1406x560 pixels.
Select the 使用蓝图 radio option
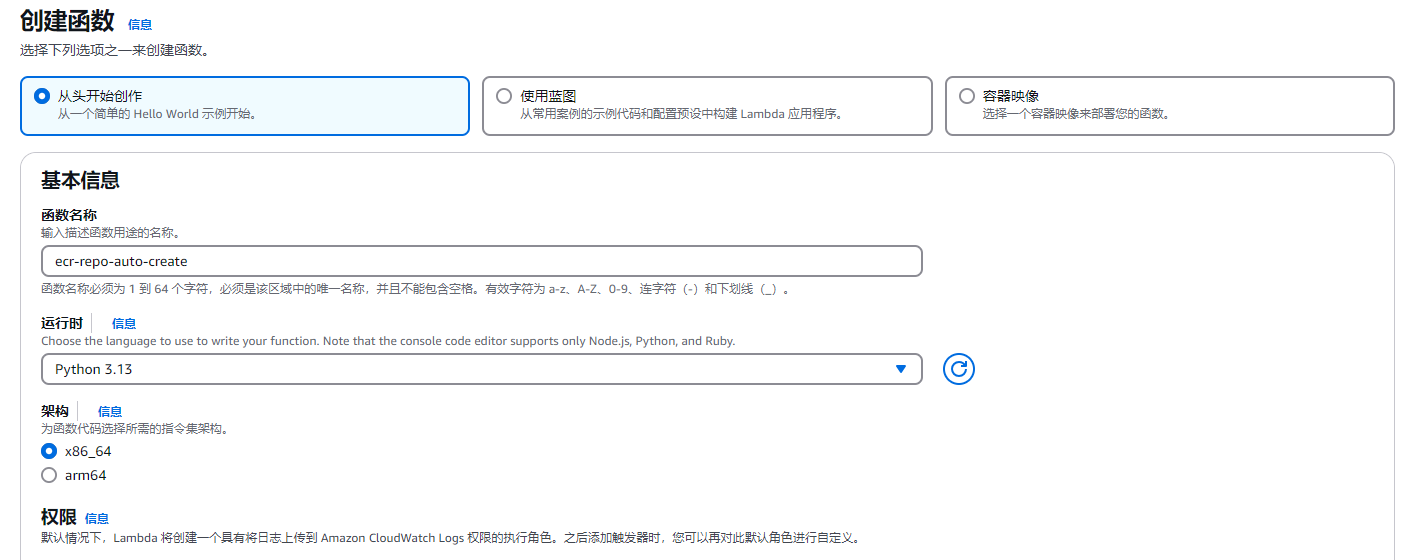[x=504, y=96]
